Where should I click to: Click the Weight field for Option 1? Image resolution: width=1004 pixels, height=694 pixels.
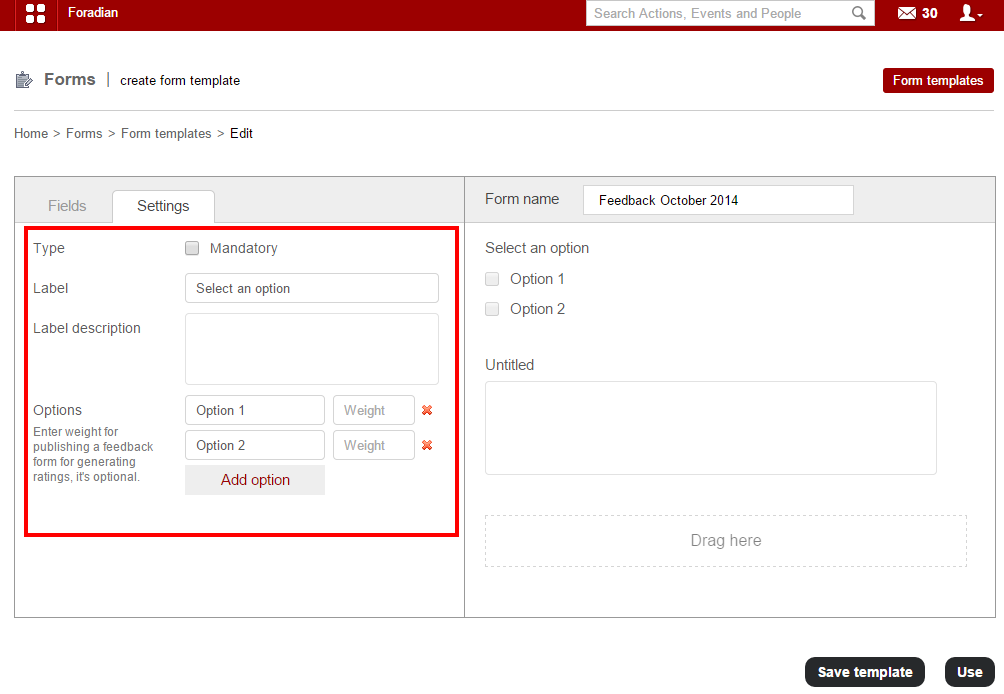(x=373, y=410)
